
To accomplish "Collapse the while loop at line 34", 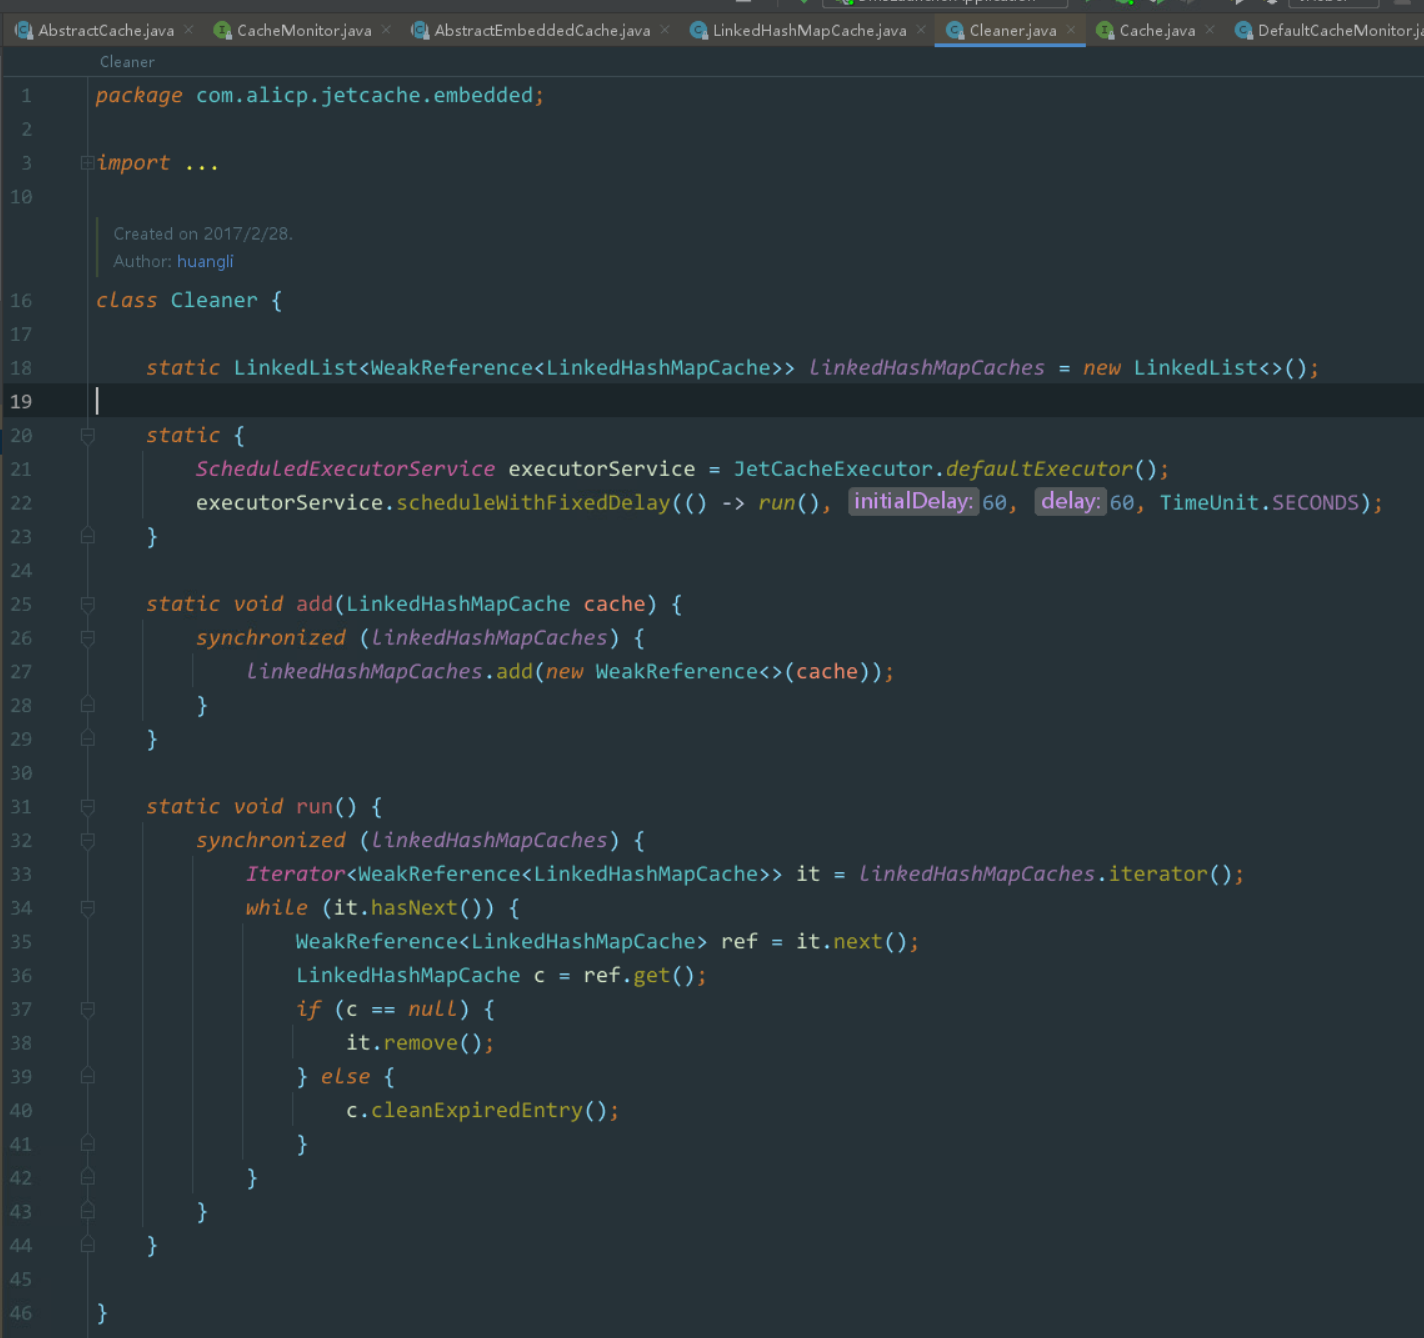I will (x=87, y=908).
